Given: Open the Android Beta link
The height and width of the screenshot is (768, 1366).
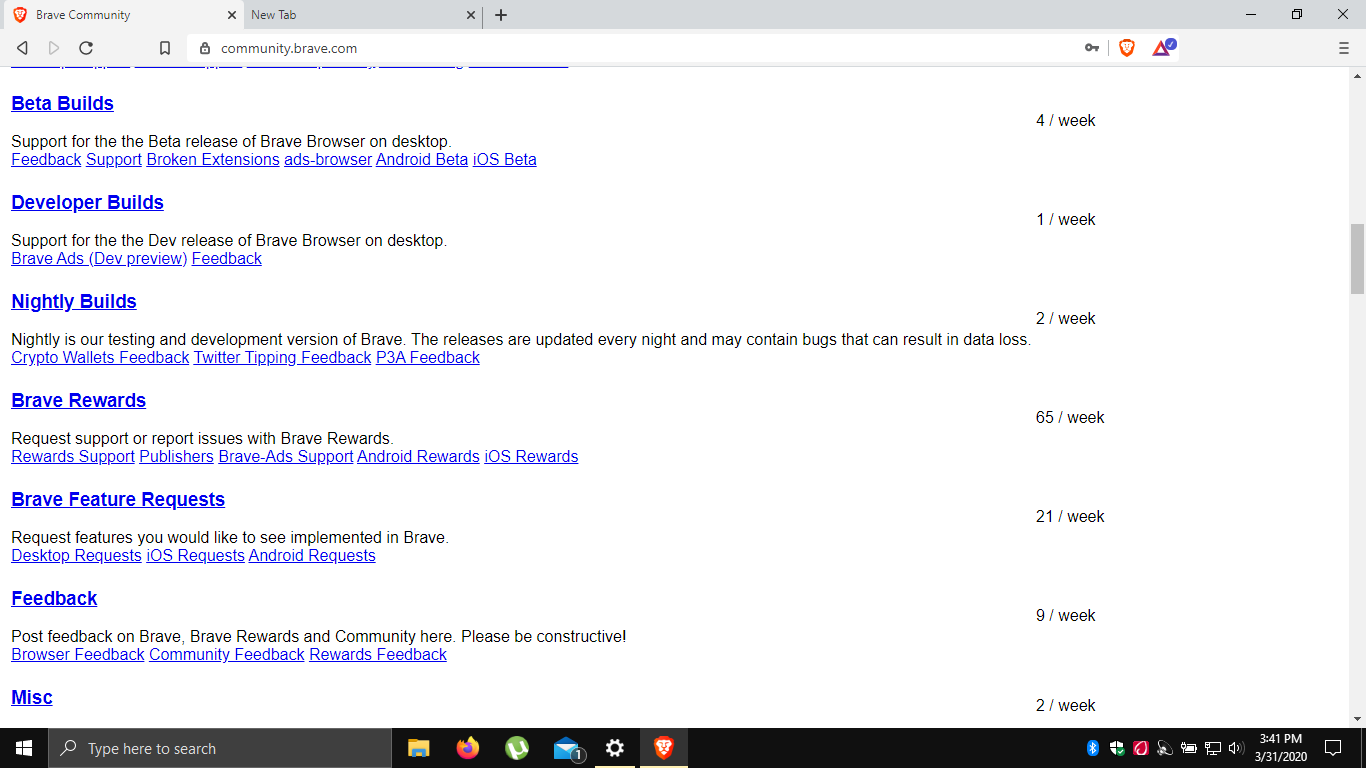Looking at the screenshot, I should coord(422,159).
